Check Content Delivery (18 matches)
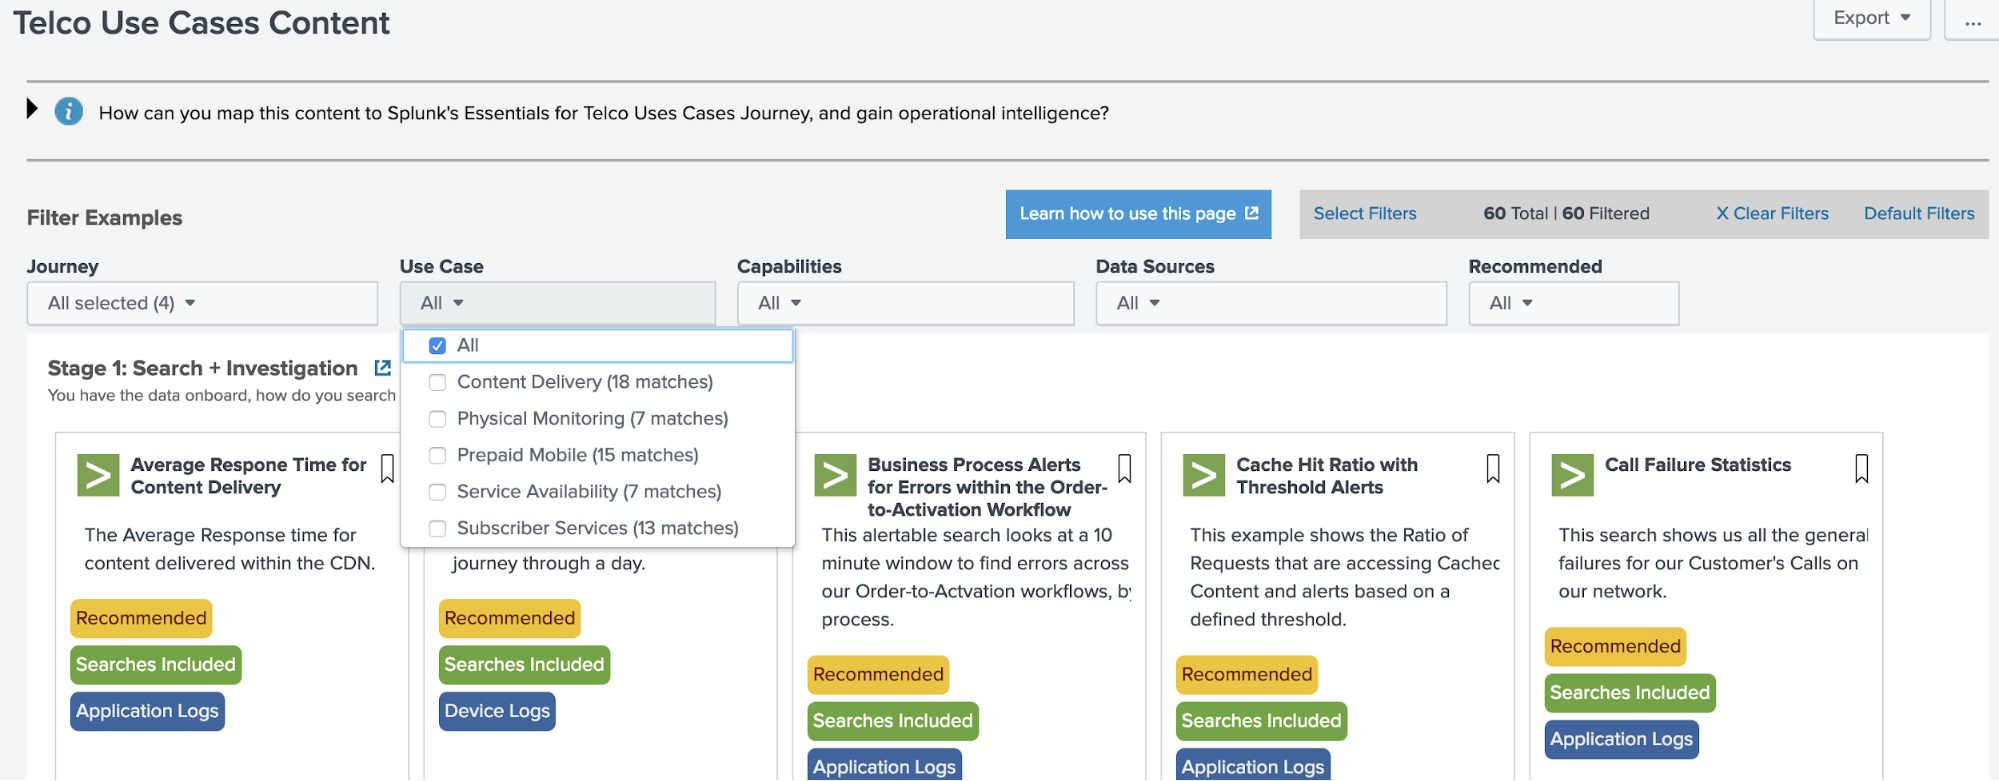This screenshot has width=1999, height=781. pos(437,382)
